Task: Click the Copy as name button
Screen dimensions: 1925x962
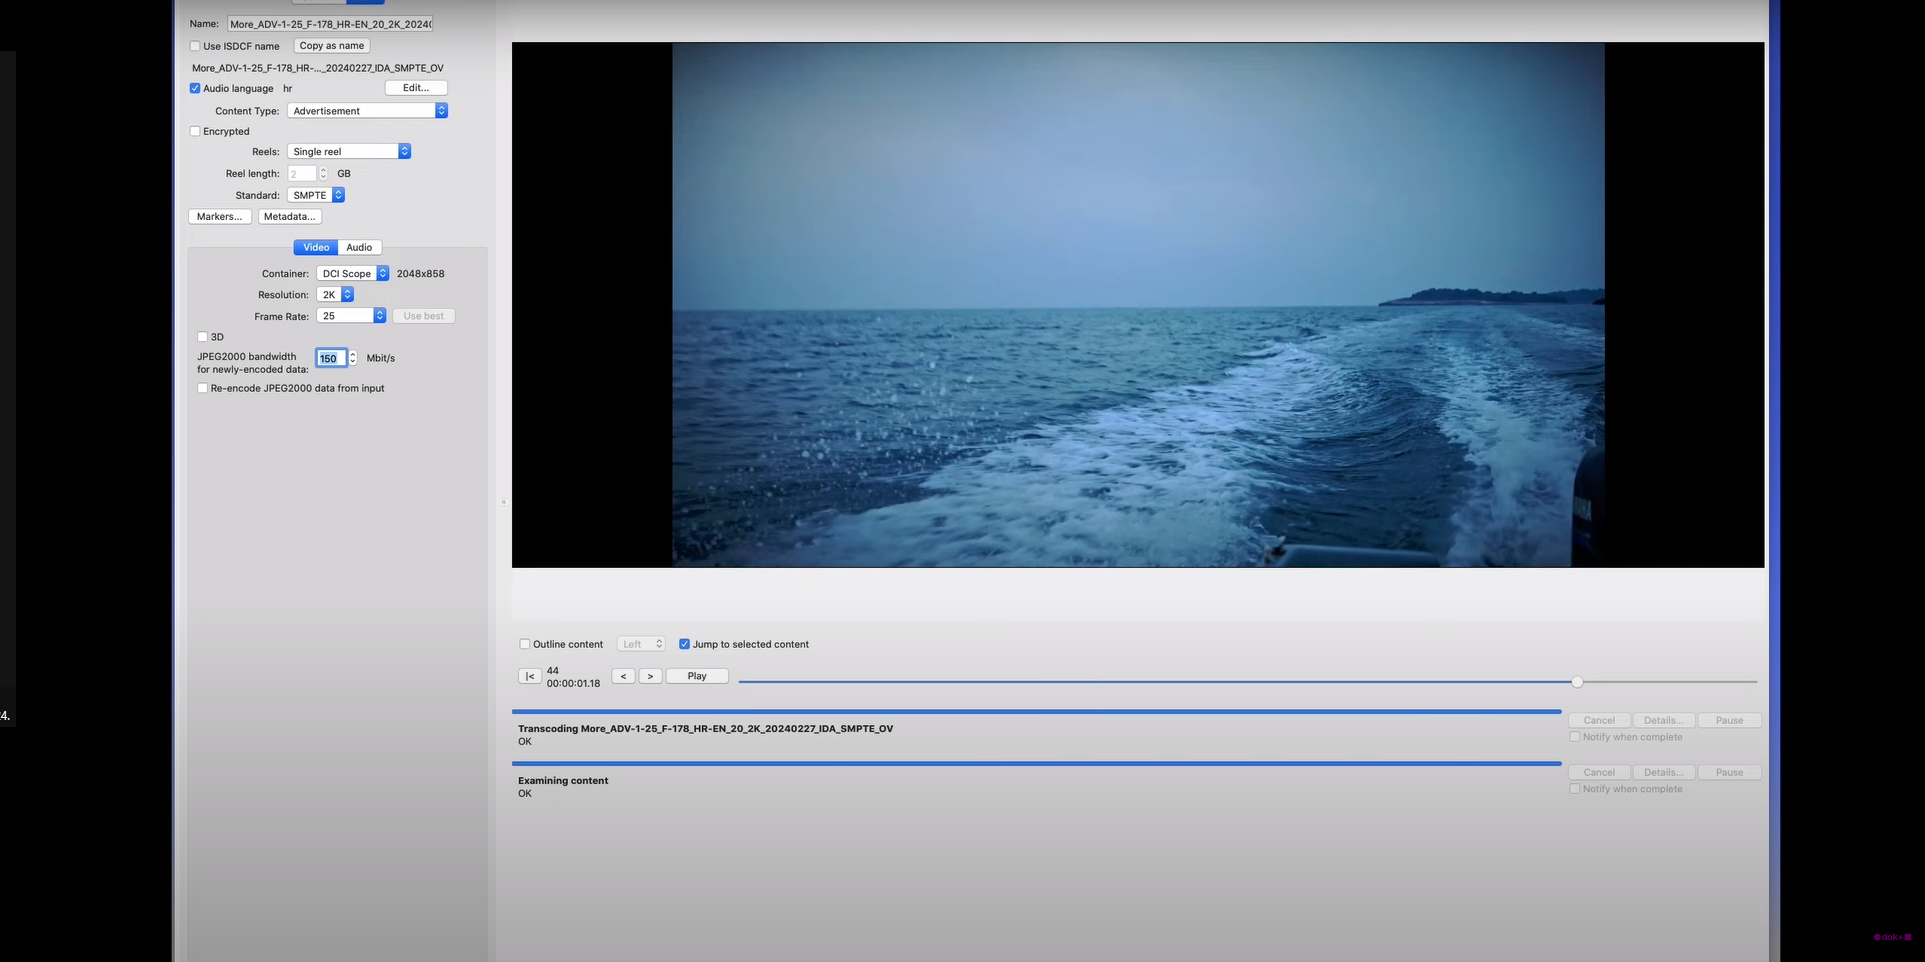Action: click(332, 46)
